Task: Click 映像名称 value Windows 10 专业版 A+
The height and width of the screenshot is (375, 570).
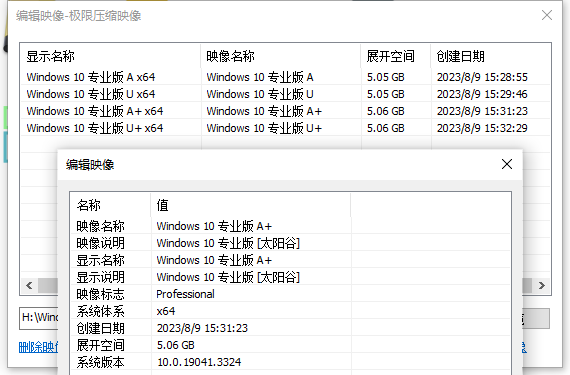Action: [214, 226]
